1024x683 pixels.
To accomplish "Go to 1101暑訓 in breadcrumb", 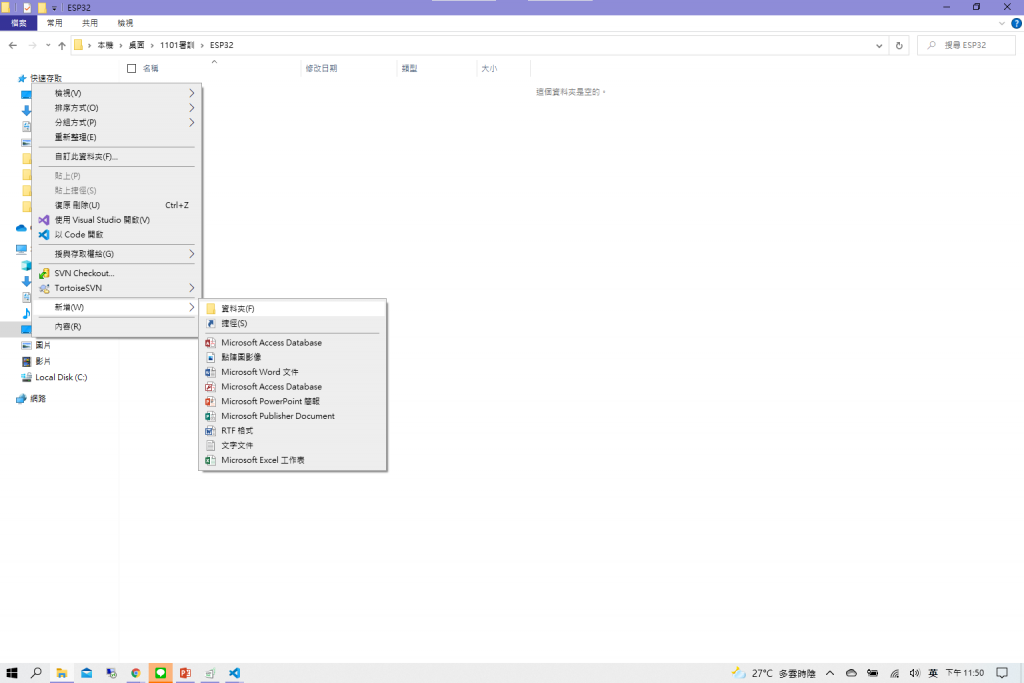I will pos(177,45).
